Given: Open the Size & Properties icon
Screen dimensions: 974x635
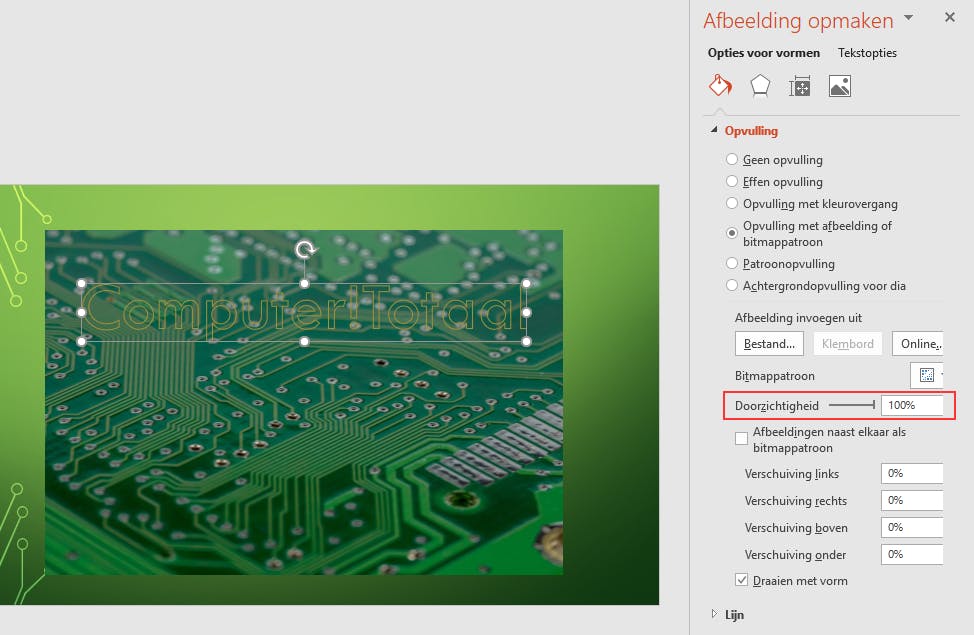Looking at the screenshot, I should (799, 86).
